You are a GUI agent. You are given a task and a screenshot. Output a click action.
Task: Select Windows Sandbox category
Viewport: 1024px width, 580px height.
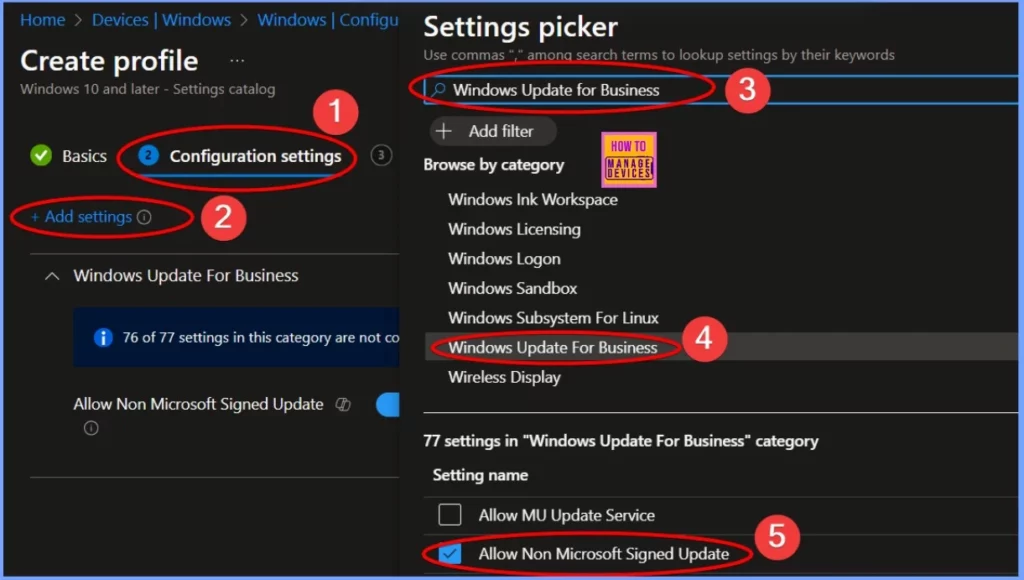(x=513, y=289)
